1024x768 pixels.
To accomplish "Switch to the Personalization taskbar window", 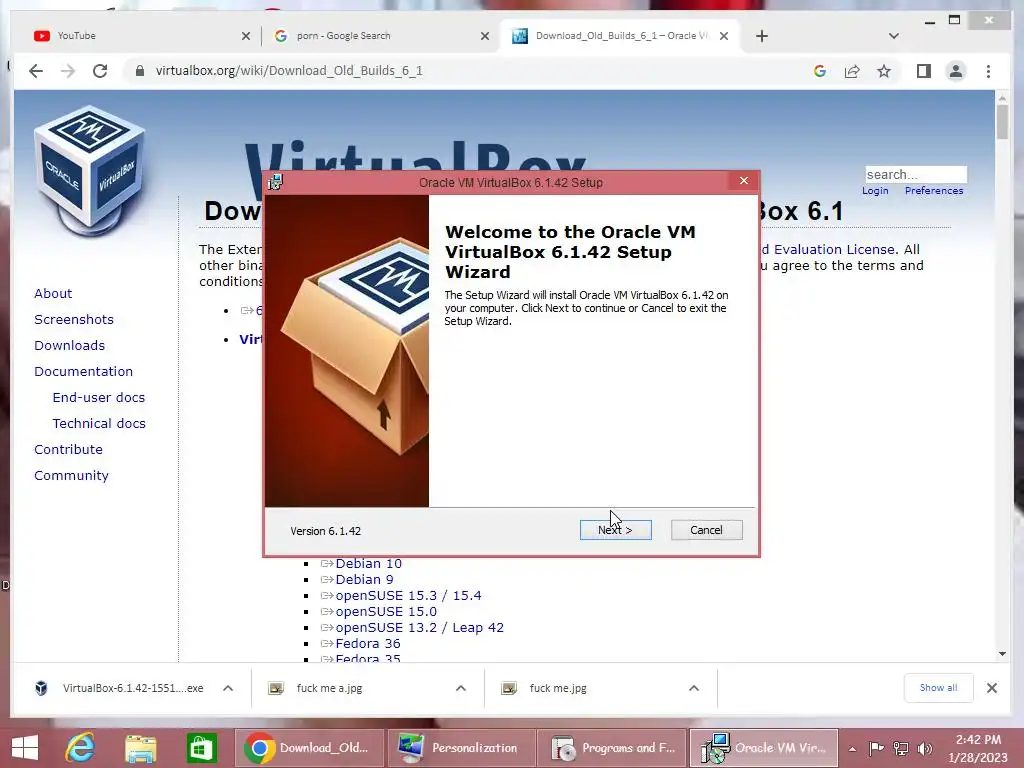I will 460,748.
